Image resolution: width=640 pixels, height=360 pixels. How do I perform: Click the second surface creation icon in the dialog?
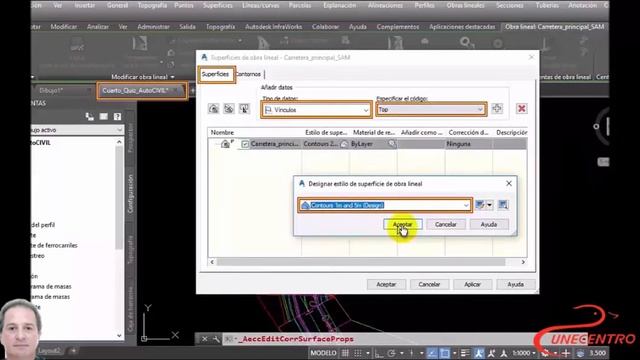click(x=229, y=109)
